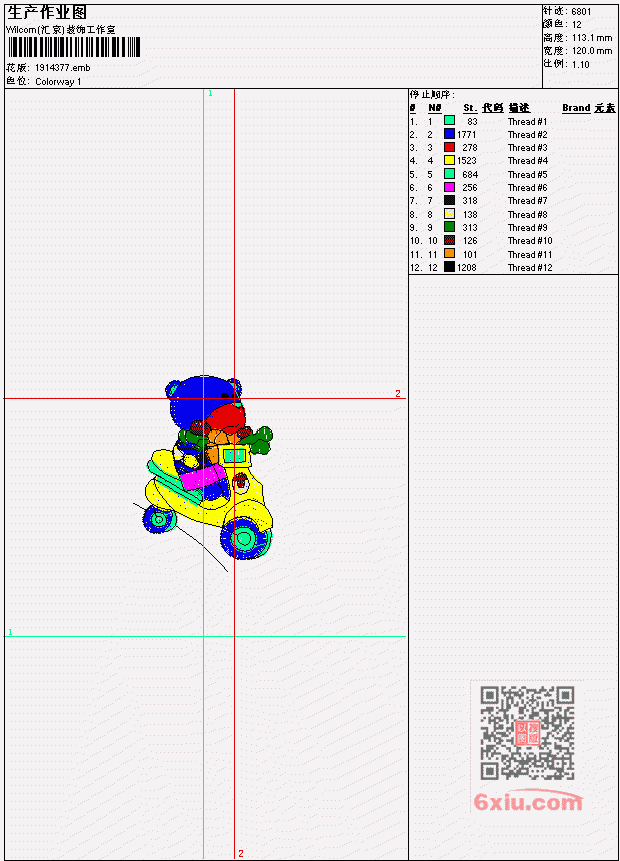The height and width of the screenshot is (861, 620).
Task: Click the barcode under the studio name
Action: click(x=74, y=47)
